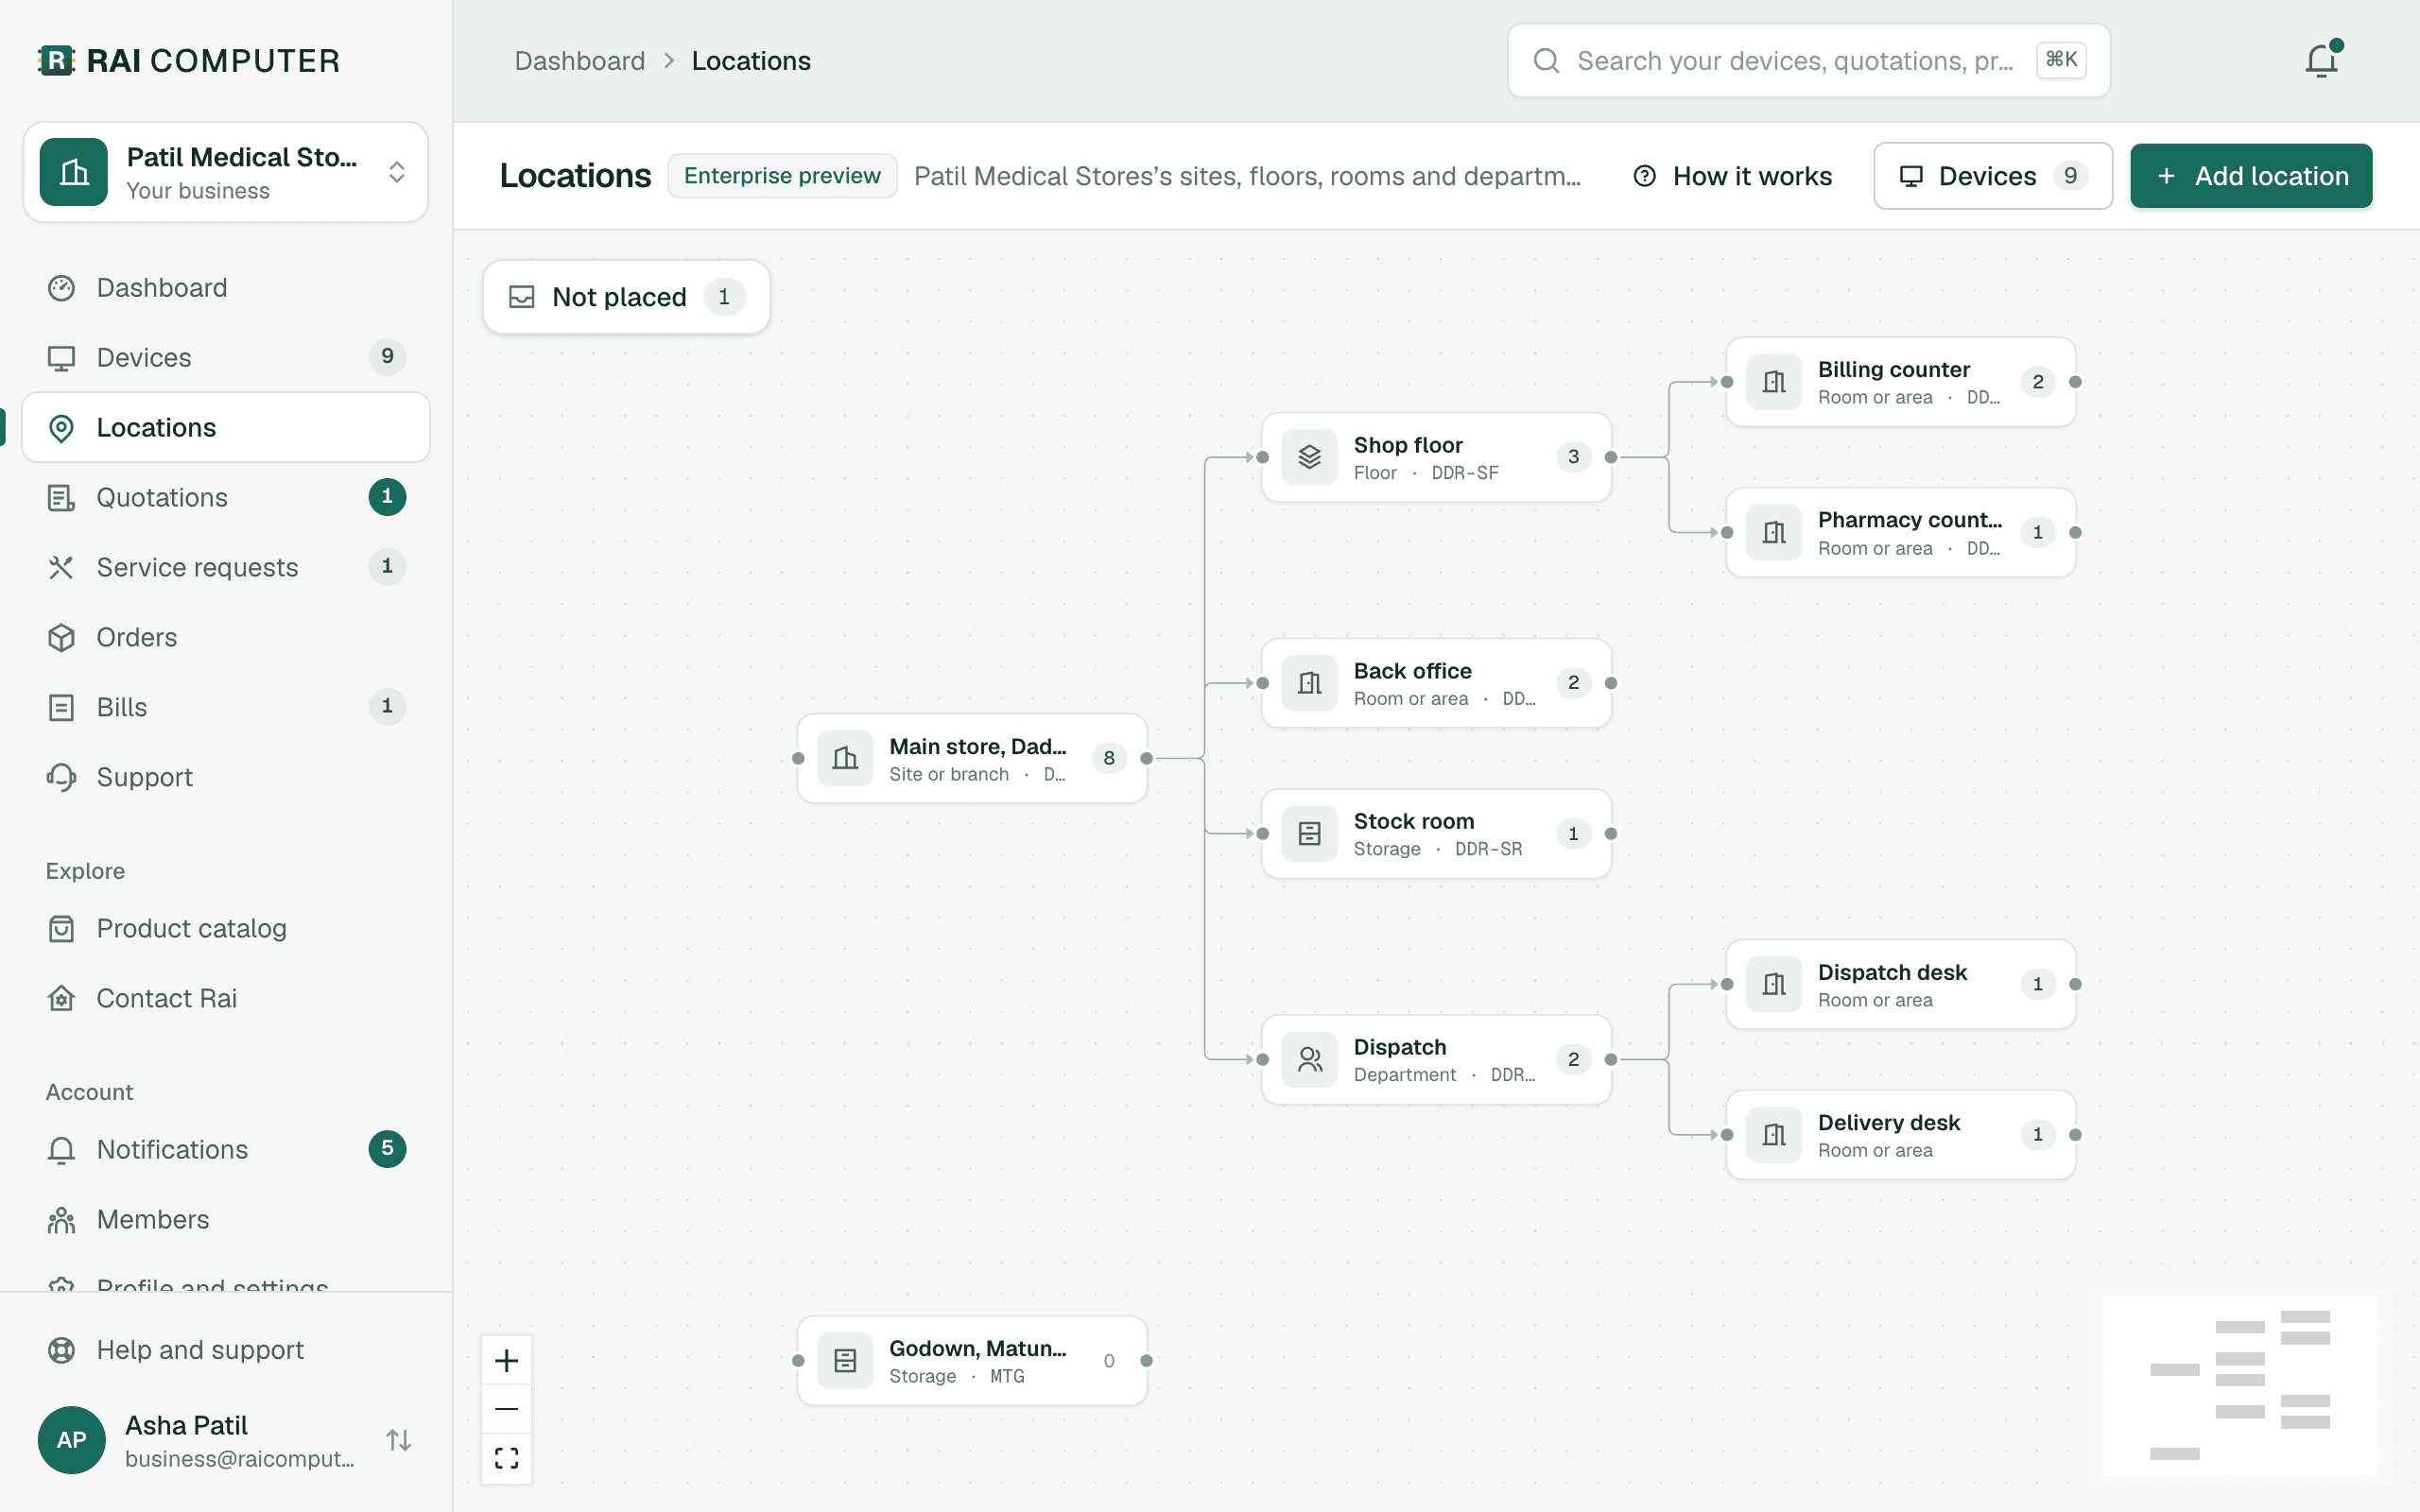Expand the Patil Medical Stores business switcher
2420x1512 pixels.
(226, 172)
